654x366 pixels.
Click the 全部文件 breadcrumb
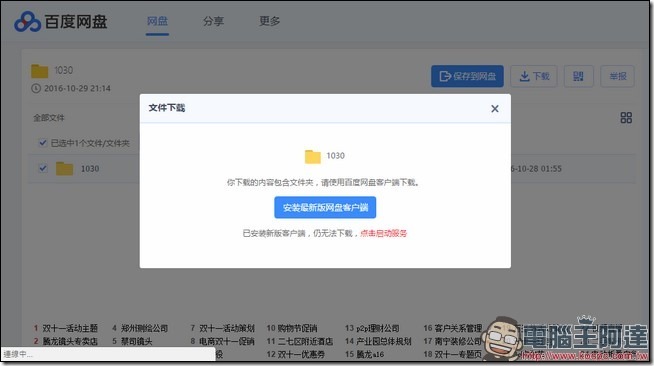coord(49,118)
